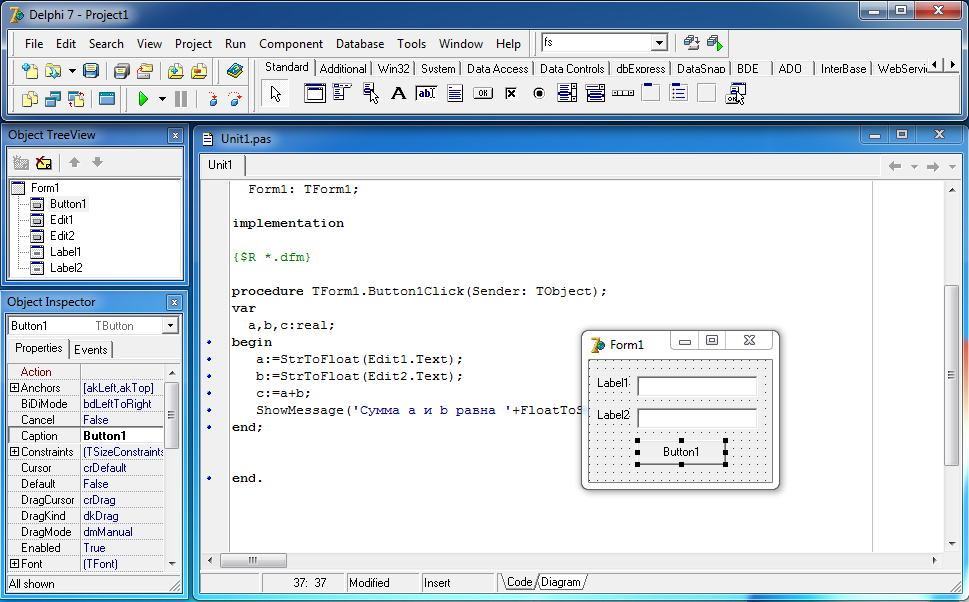The width and height of the screenshot is (969, 602).
Task: Open the File menu
Action: [x=34, y=44]
